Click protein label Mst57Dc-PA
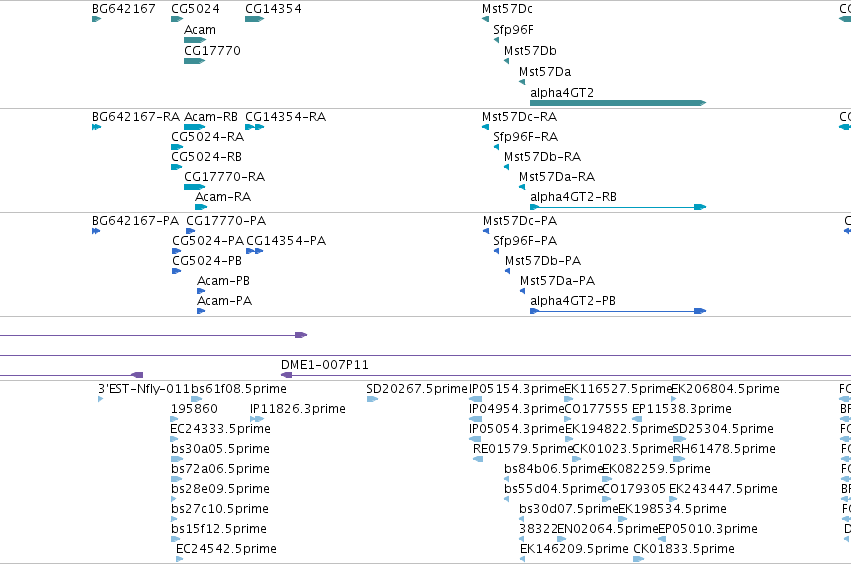The width and height of the screenshot is (851, 564). (x=520, y=221)
